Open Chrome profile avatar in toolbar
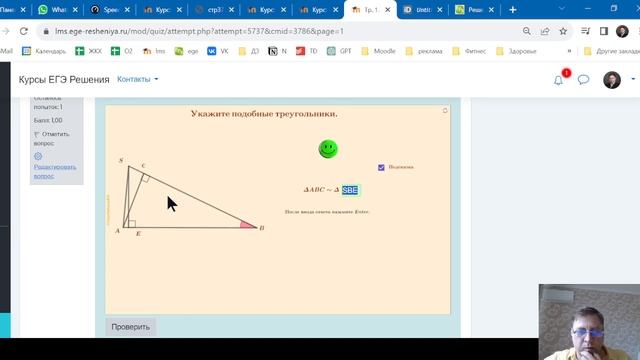 pos(622,31)
